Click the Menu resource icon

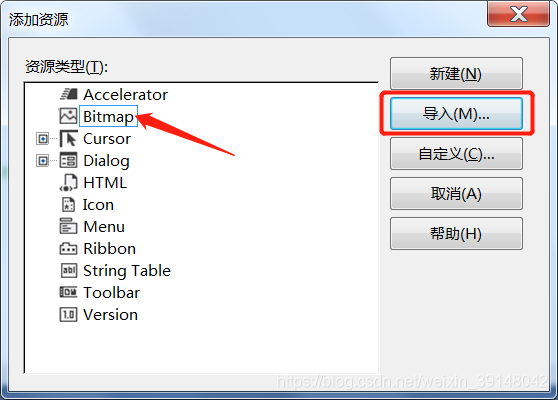68,226
